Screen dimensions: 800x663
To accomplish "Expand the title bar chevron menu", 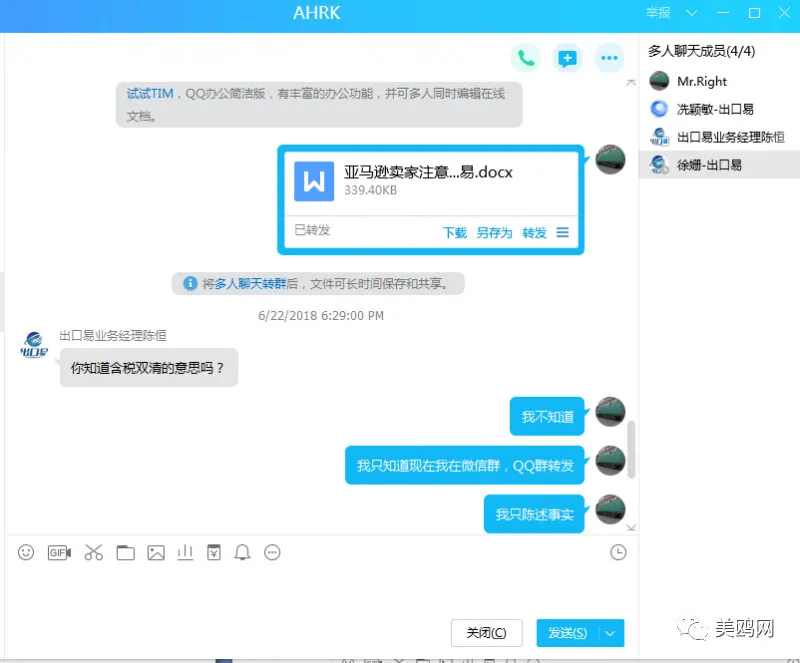I will point(691,13).
